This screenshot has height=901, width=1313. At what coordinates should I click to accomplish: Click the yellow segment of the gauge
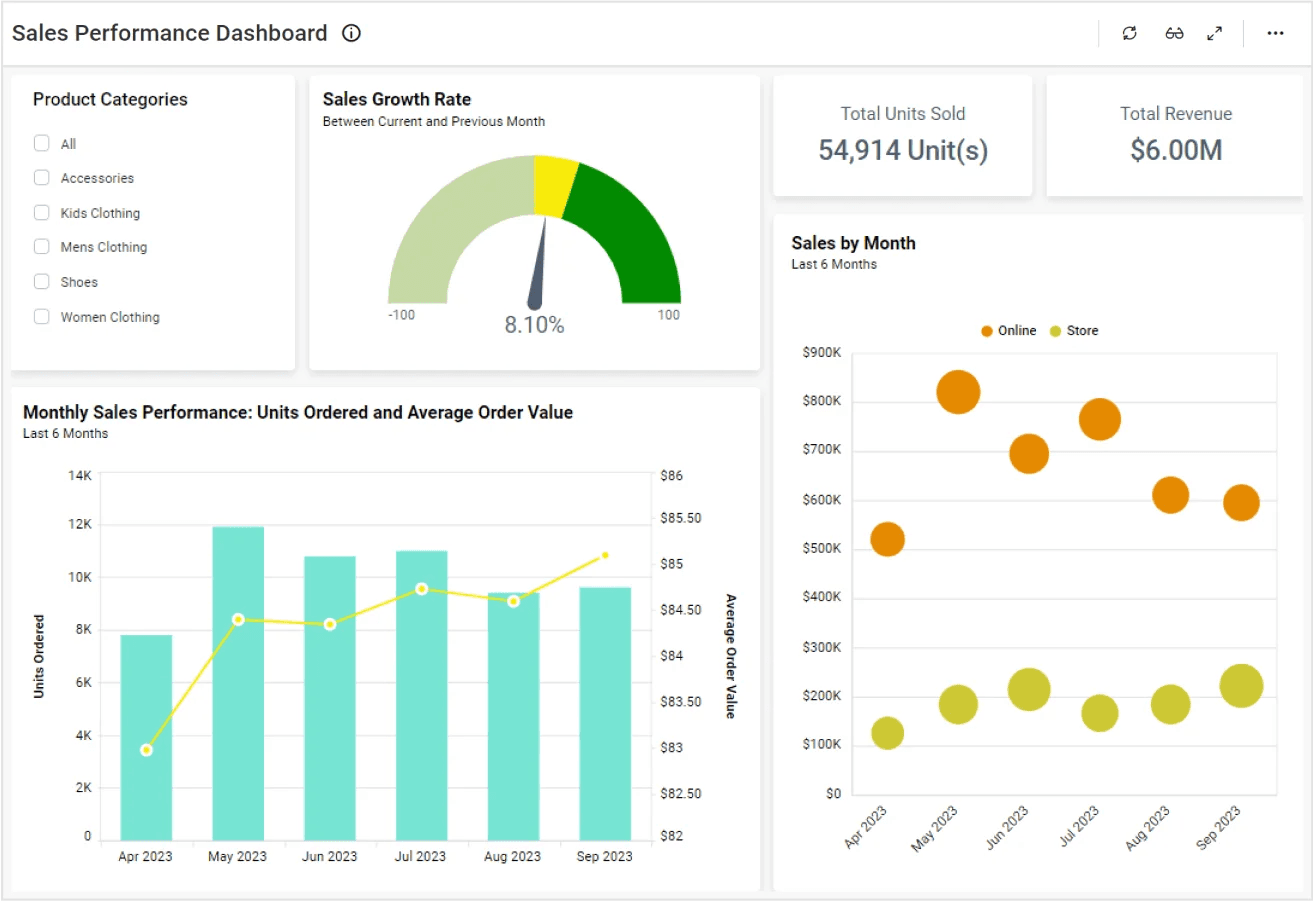[x=556, y=186]
